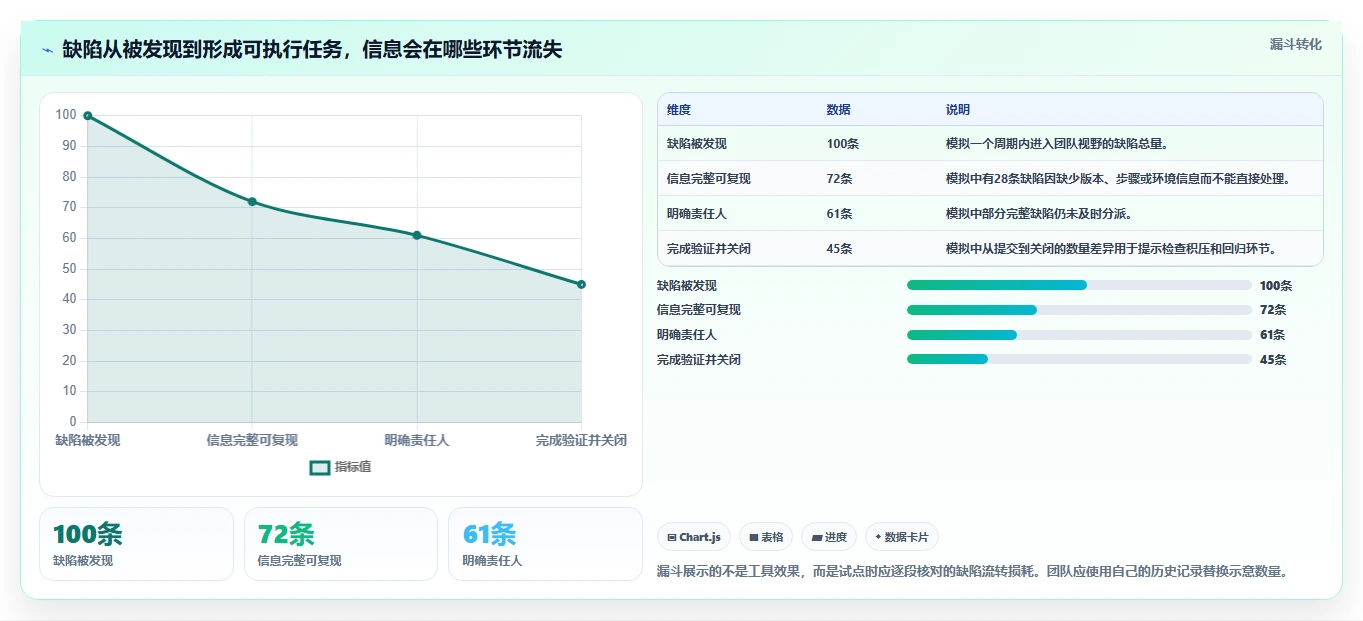The image size is (1363, 621).
Task: Open the 72条 信息完整可复现 data card
Action: (x=341, y=544)
